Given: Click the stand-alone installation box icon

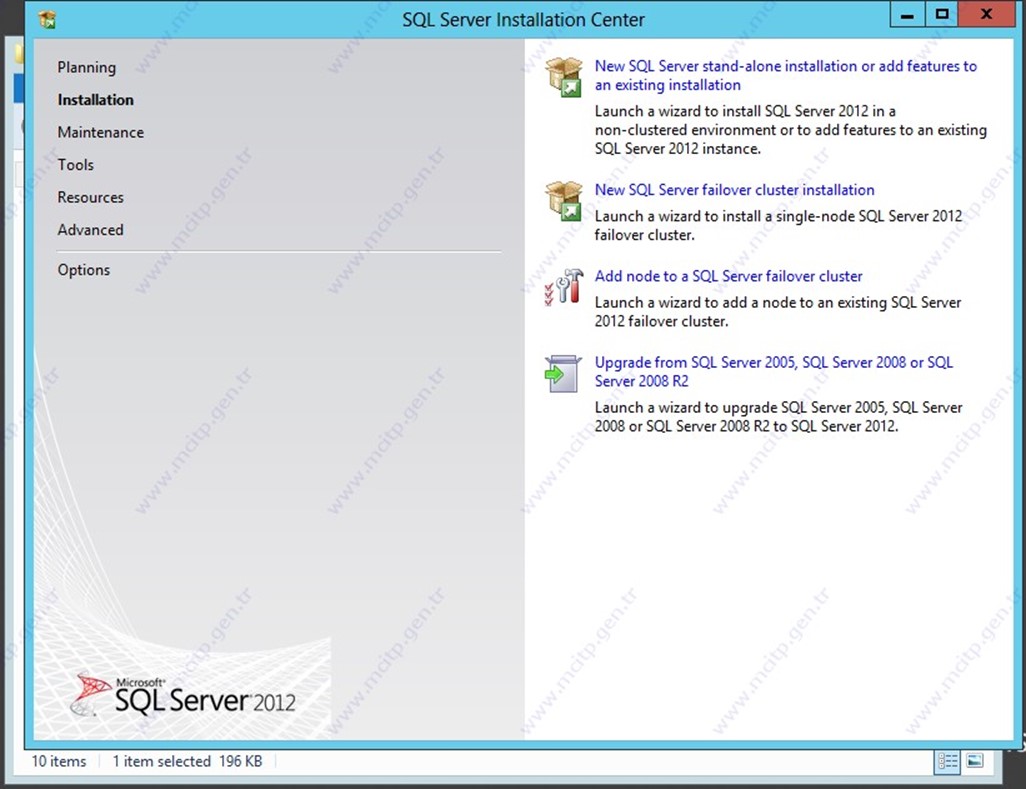Looking at the screenshot, I should click(563, 77).
